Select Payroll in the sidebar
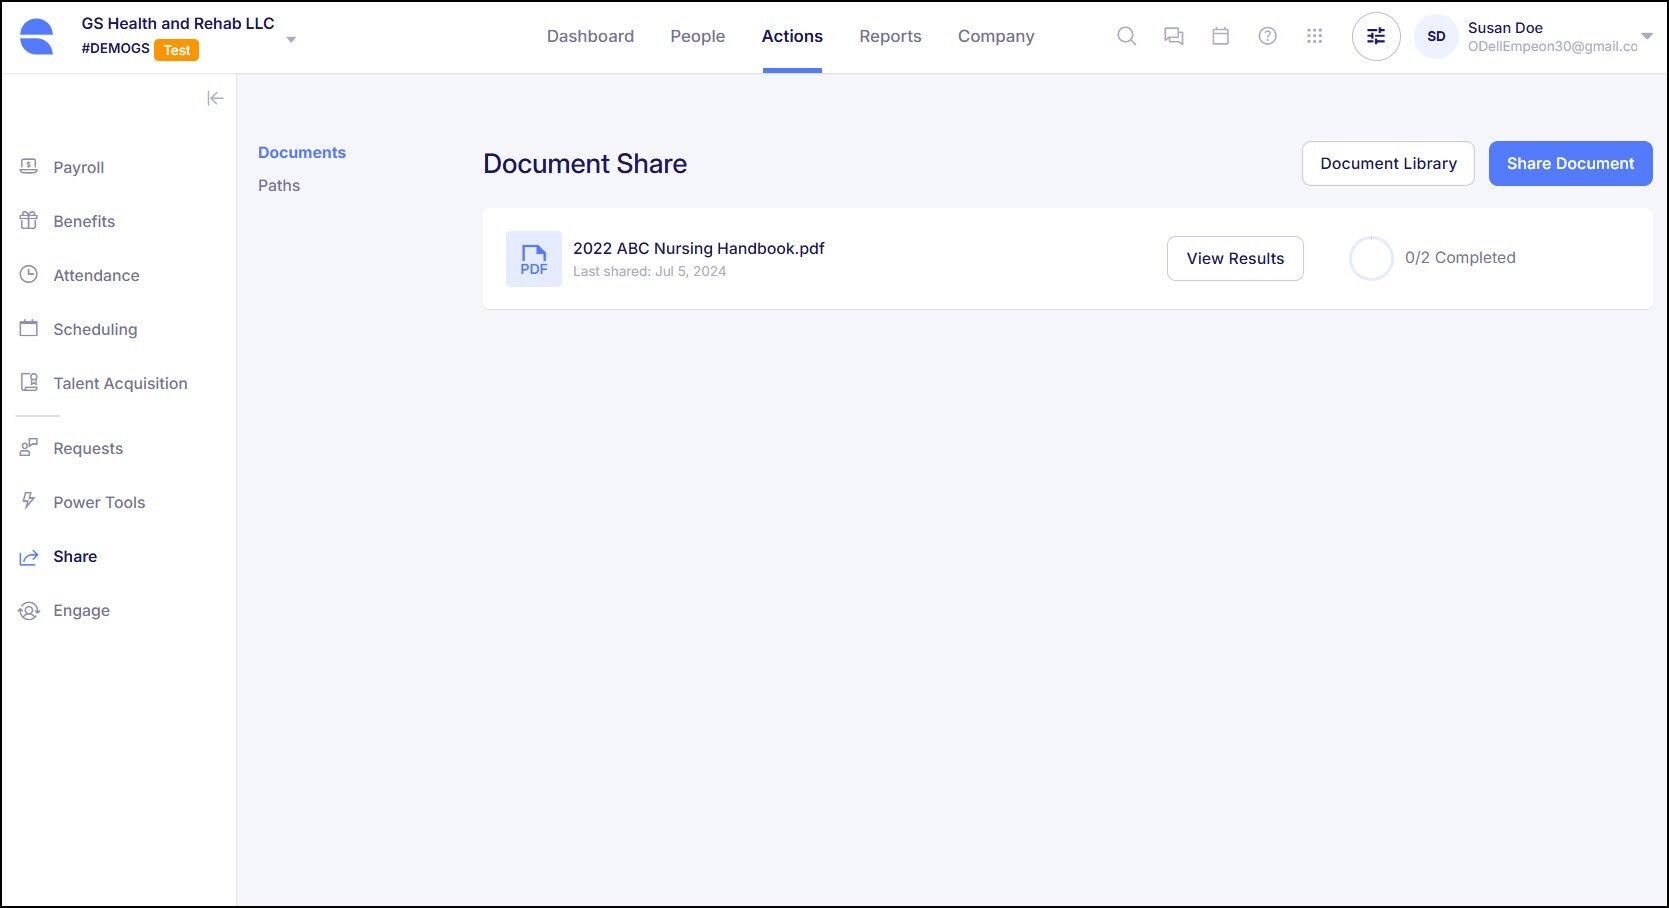This screenshot has width=1669, height=908. coord(78,167)
